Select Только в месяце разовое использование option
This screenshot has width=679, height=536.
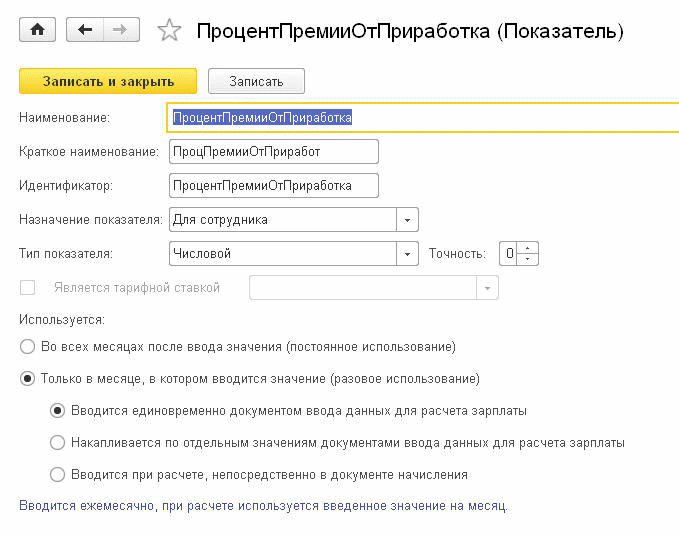(27, 379)
